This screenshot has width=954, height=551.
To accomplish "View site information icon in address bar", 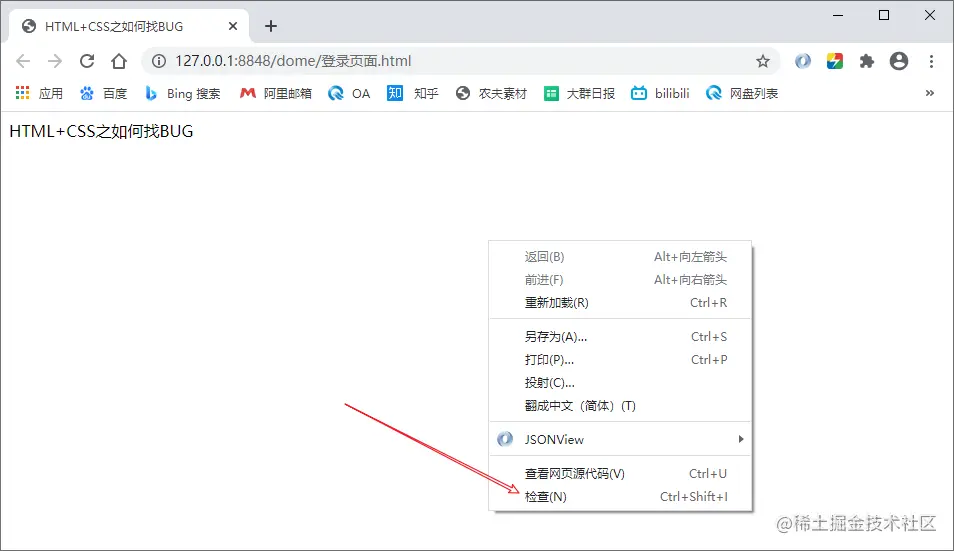I will click(159, 61).
